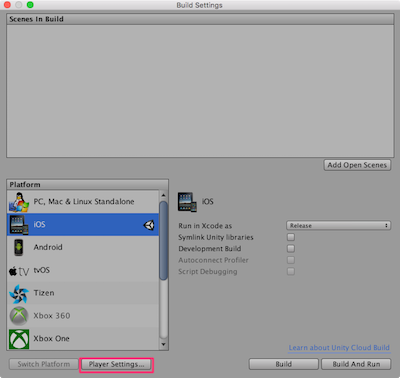The image size is (400, 378).
Task: Click platform list scroll up arrow
Action: click(x=163, y=195)
